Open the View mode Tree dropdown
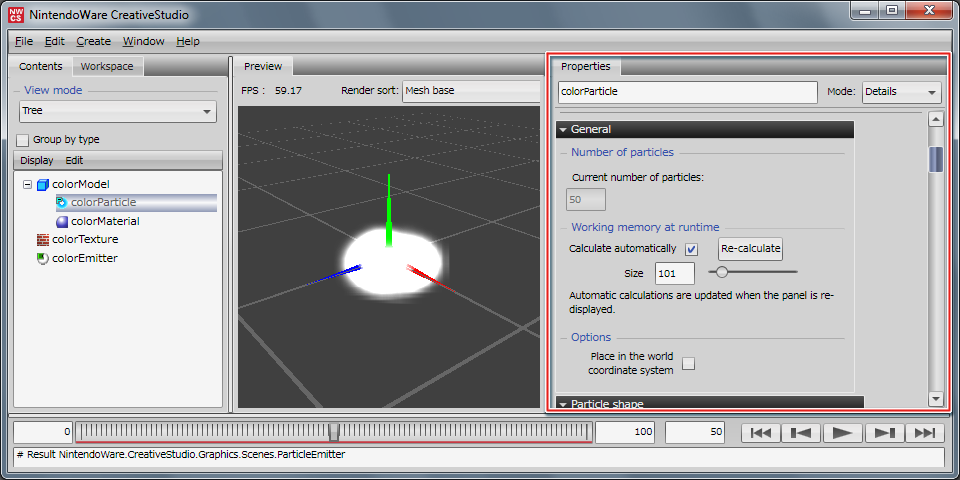Viewport: 960px width, 480px height. coord(117,111)
